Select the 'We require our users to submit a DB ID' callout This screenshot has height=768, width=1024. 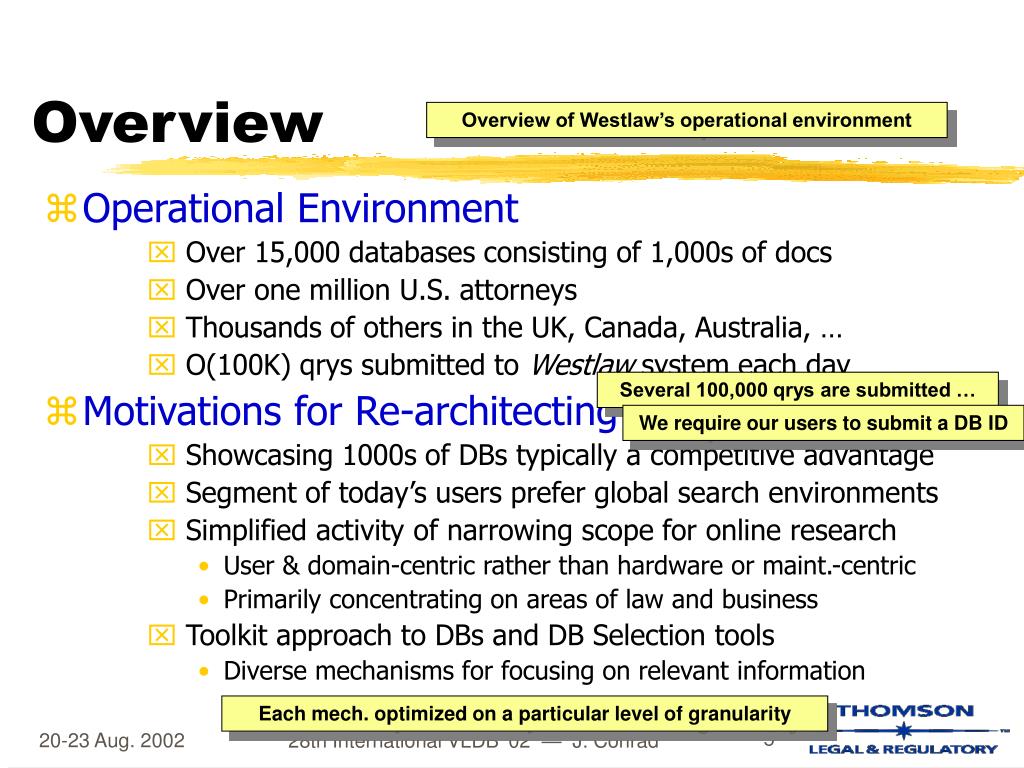[824, 423]
